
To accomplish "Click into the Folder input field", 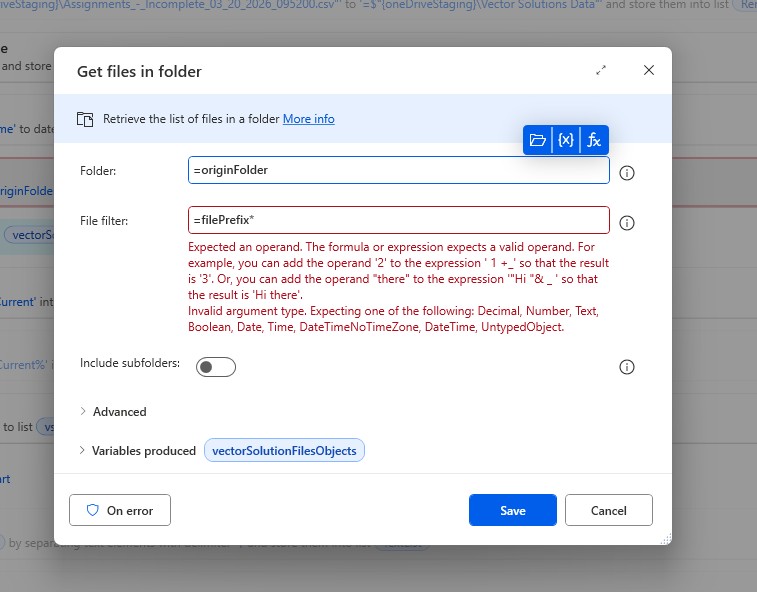I will click(399, 170).
